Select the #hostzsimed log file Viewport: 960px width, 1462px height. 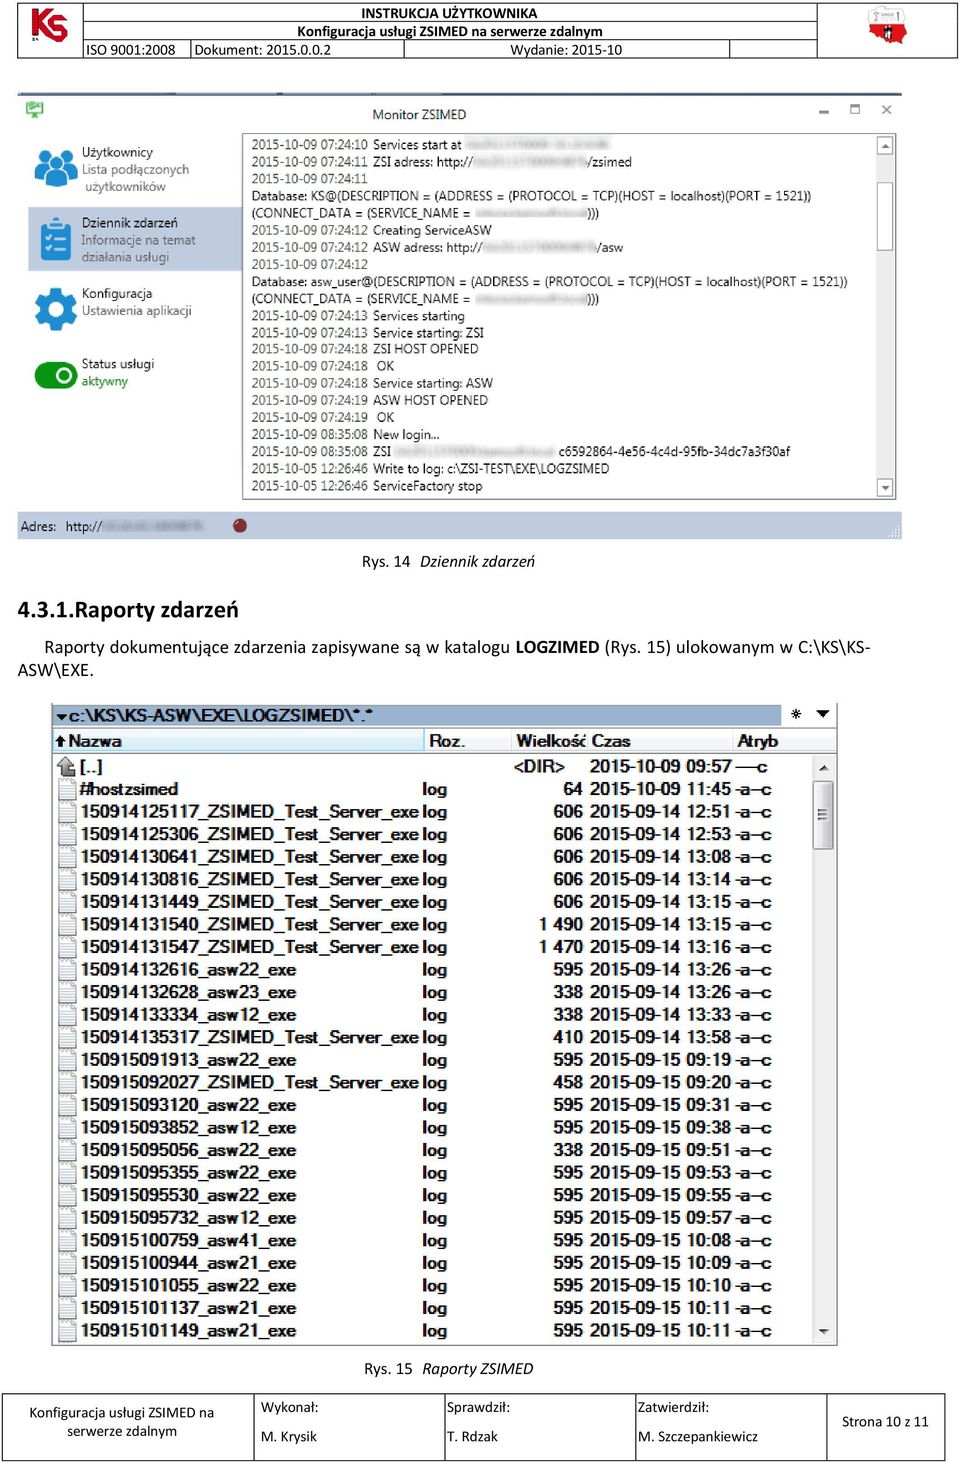[x=128, y=789]
